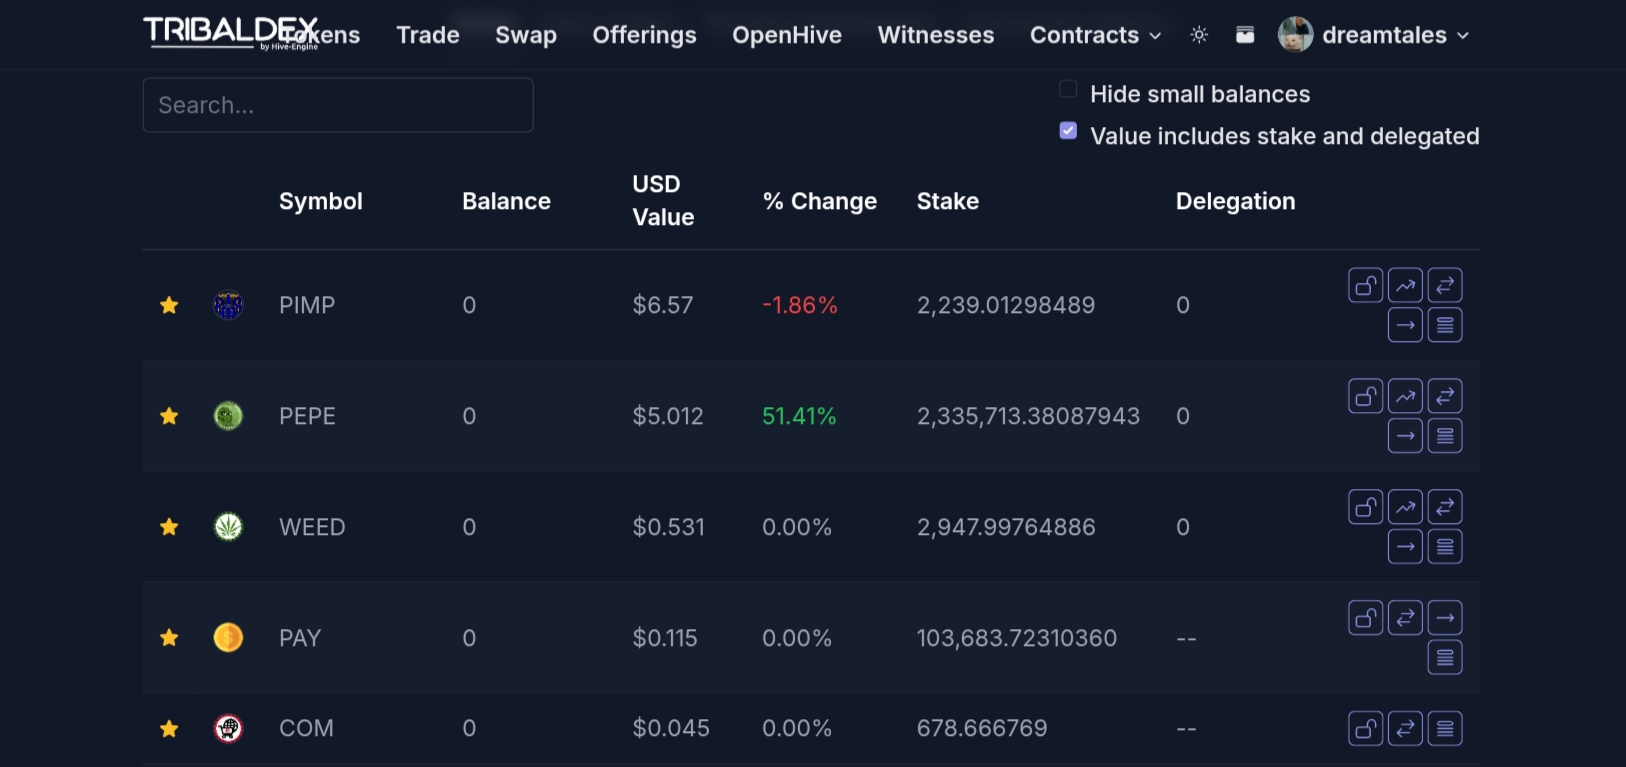Open the list history icon for PIMP

click(1445, 325)
